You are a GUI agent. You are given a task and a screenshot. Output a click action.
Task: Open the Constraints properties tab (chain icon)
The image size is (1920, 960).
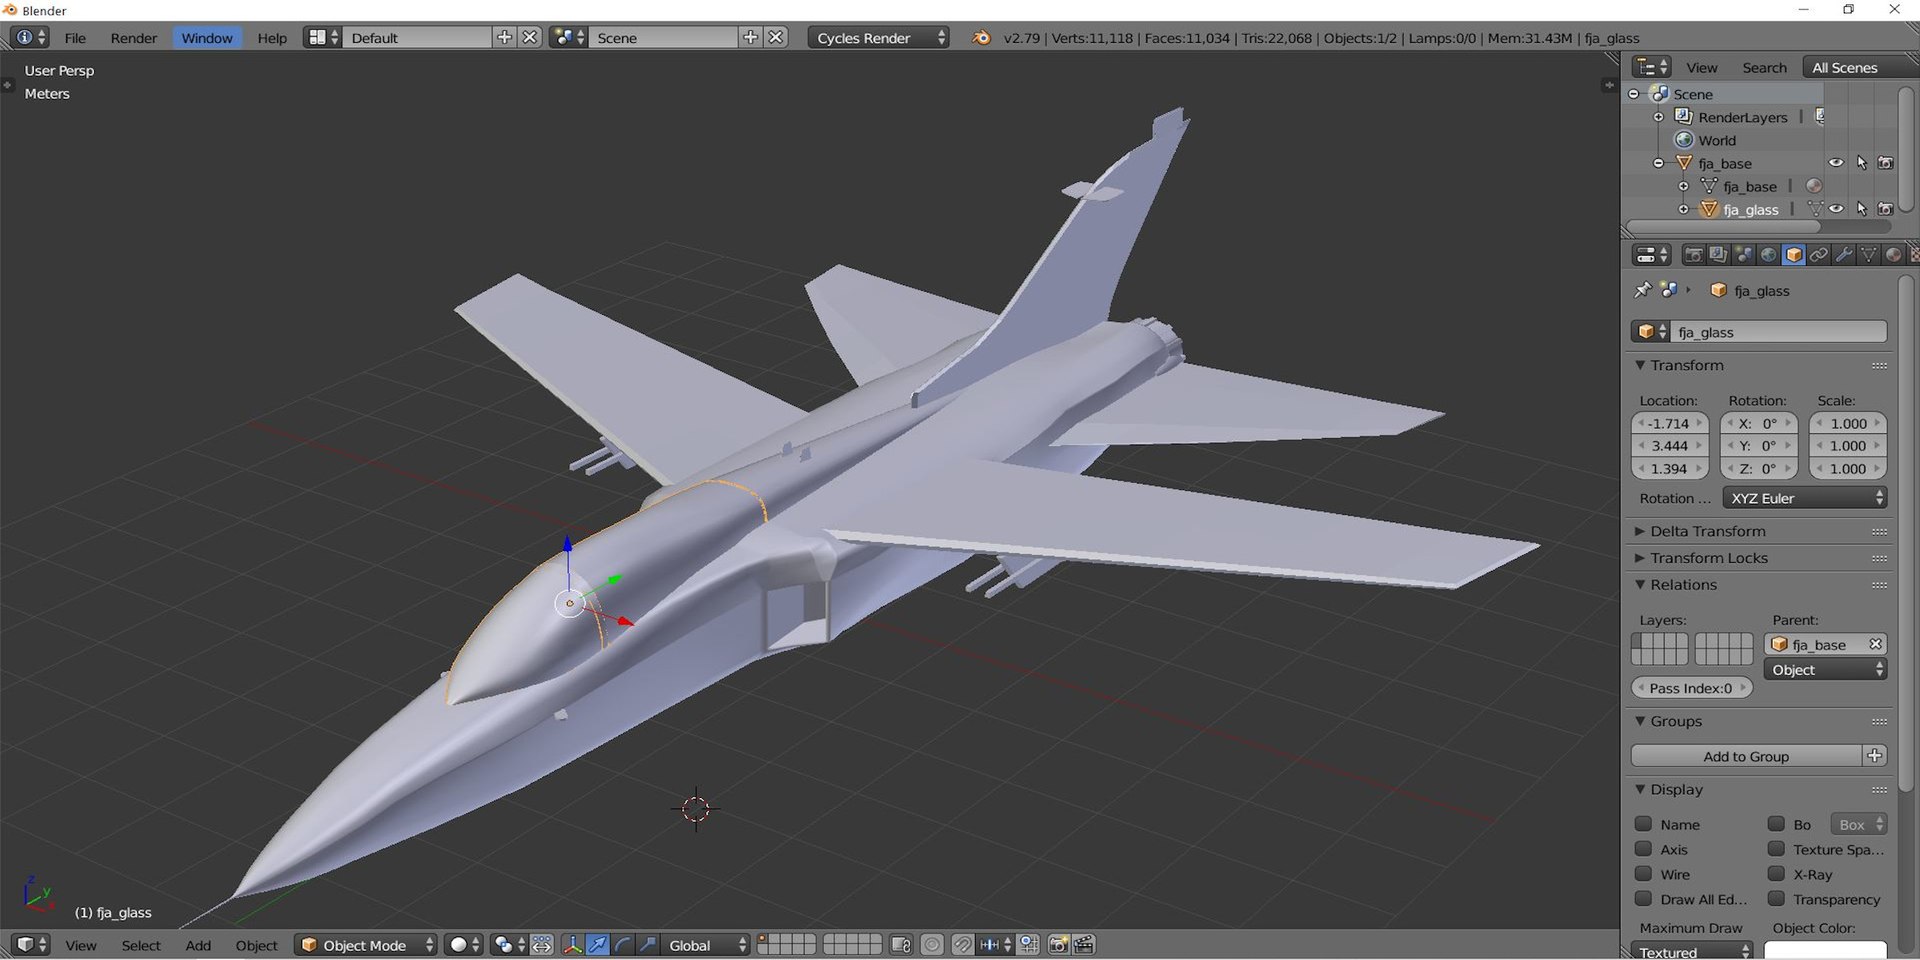pyautogui.click(x=1819, y=255)
